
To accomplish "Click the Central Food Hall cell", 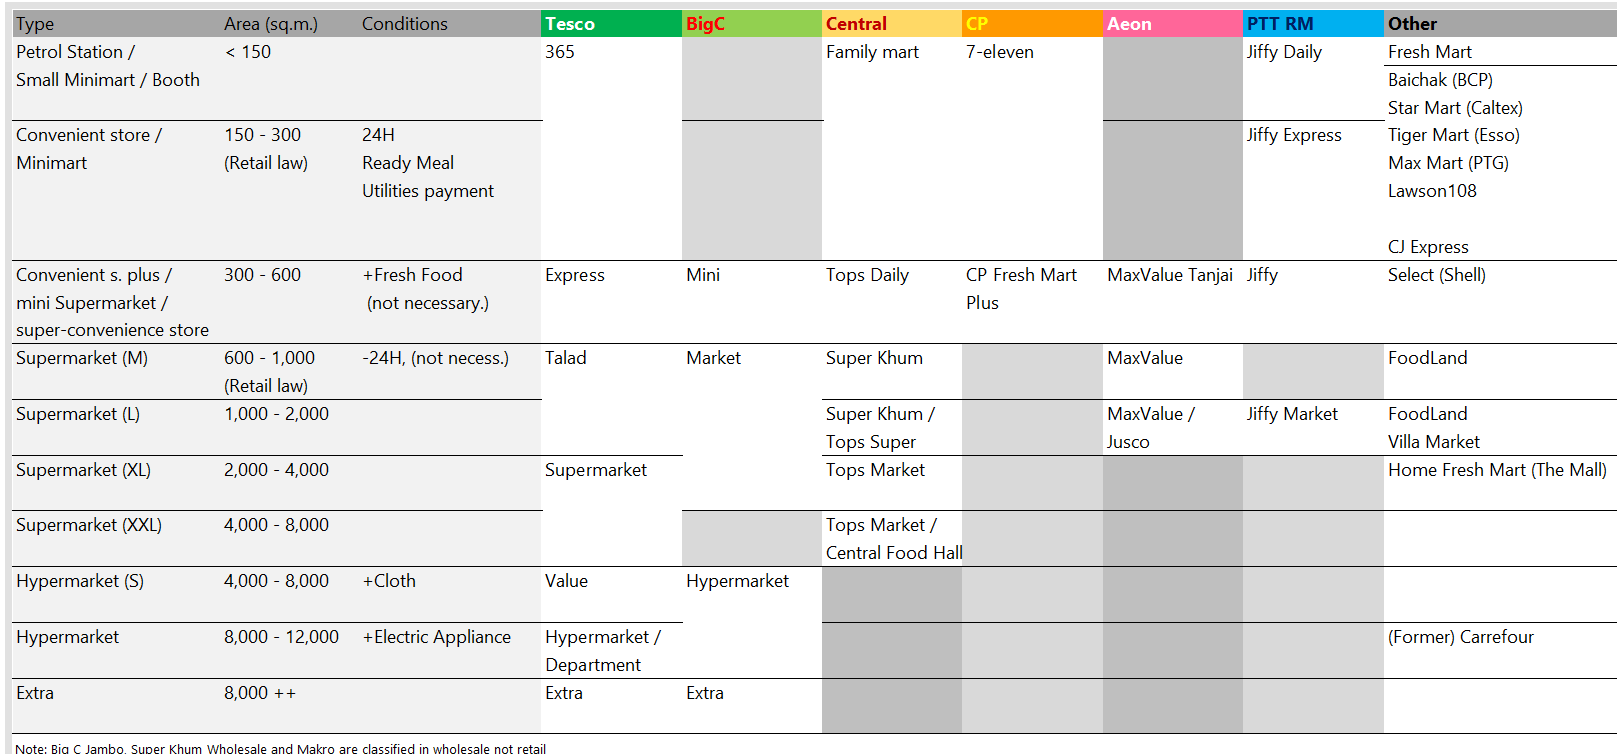I will pyautogui.click(x=893, y=553).
